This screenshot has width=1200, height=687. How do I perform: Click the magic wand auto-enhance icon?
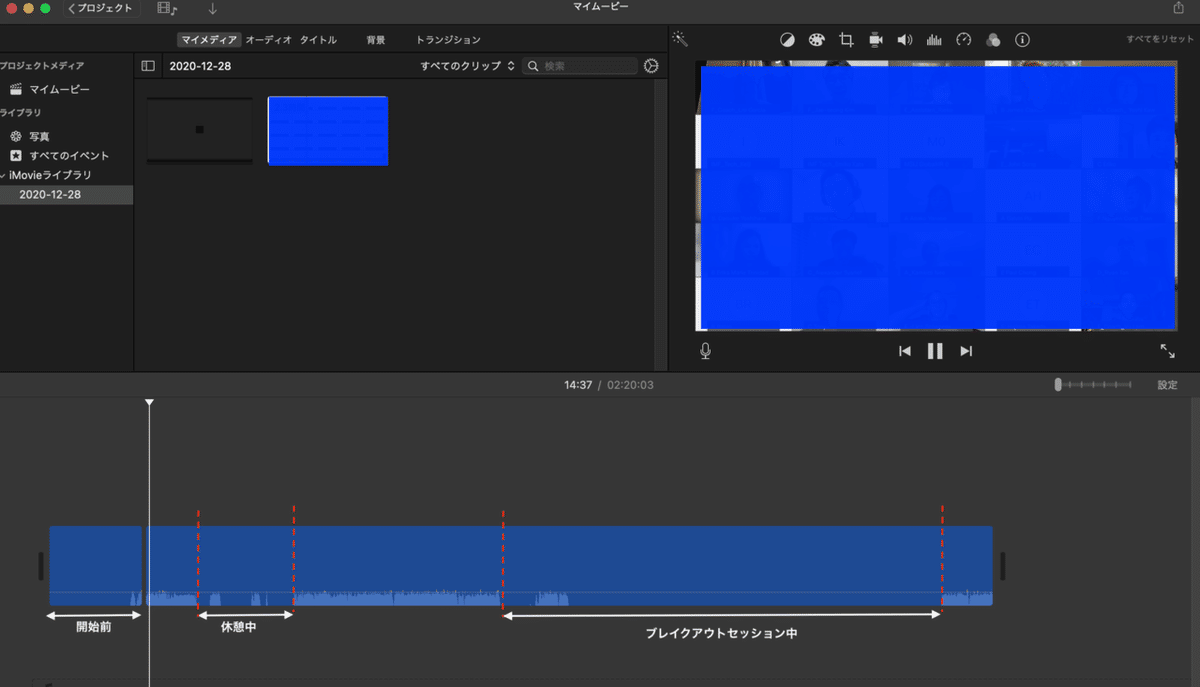(680, 39)
